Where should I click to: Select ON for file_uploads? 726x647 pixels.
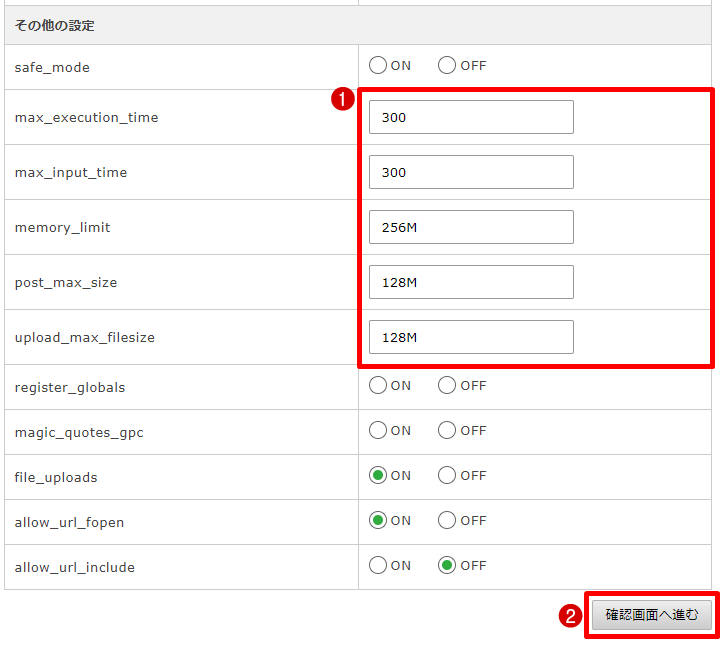(x=378, y=475)
